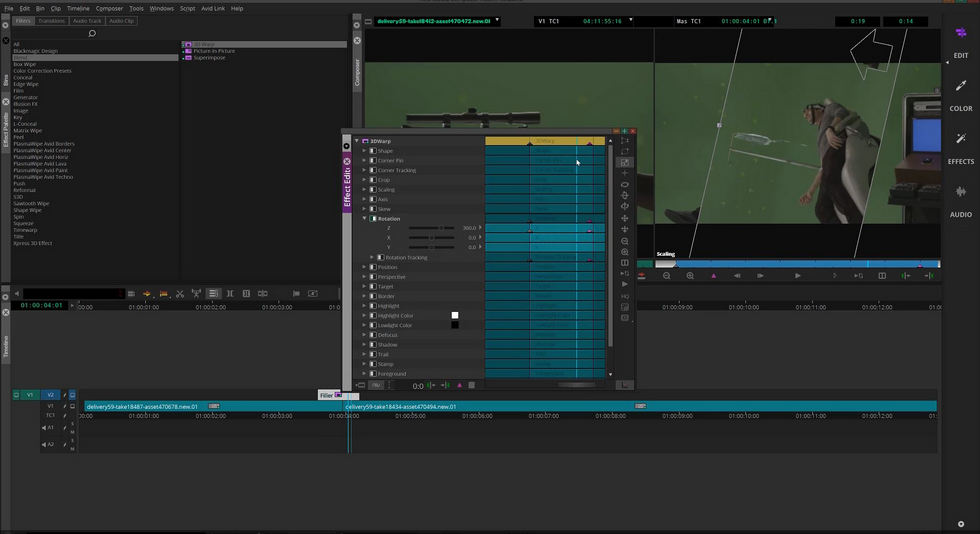
Task: Click the pink add-keyframe triangle in Effect Editor
Action: [459, 385]
